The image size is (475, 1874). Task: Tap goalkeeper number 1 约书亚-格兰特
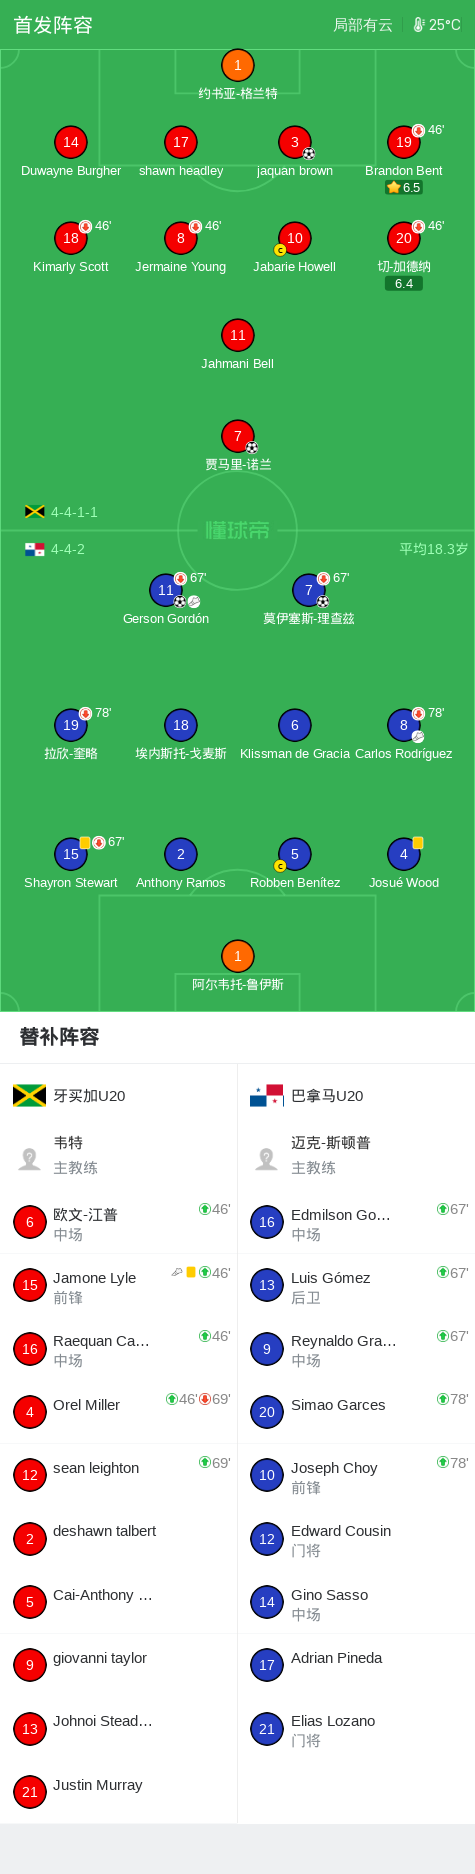click(238, 66)
